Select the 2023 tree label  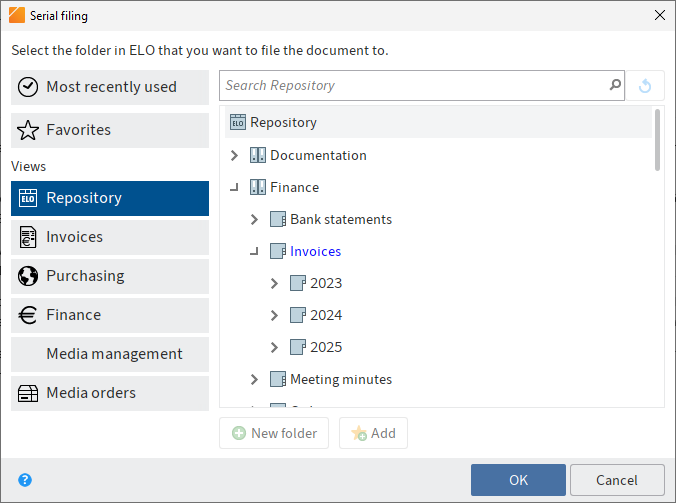point(326,283)
